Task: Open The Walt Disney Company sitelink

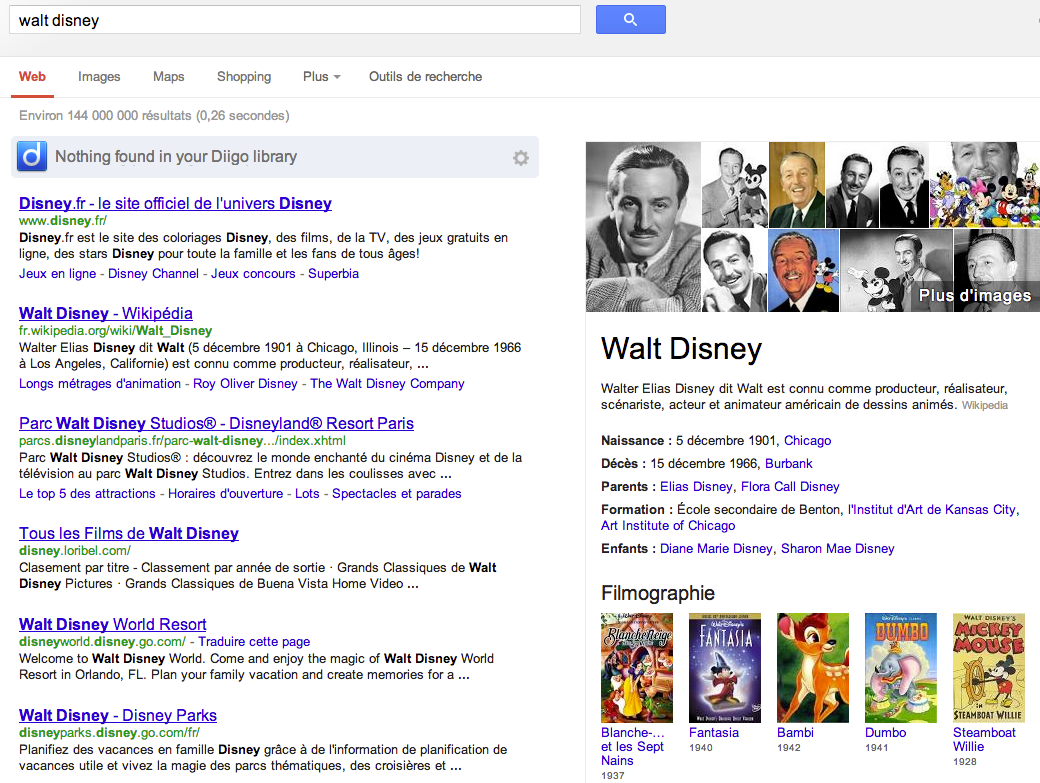Action: point(387,384)
